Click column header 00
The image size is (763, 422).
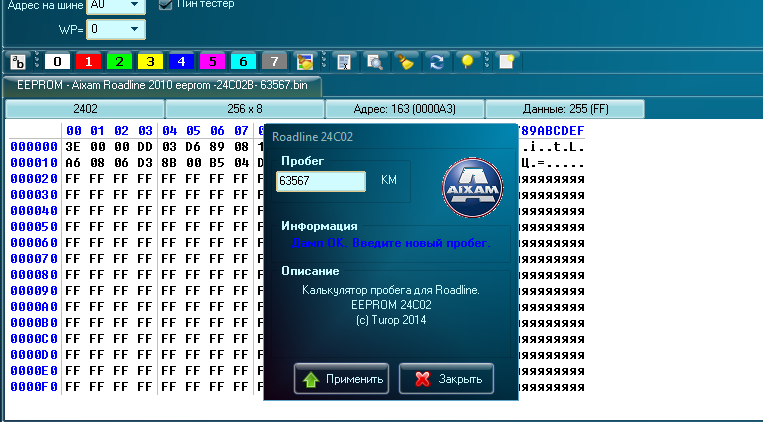pyautogui.click(x=73, y=130)
